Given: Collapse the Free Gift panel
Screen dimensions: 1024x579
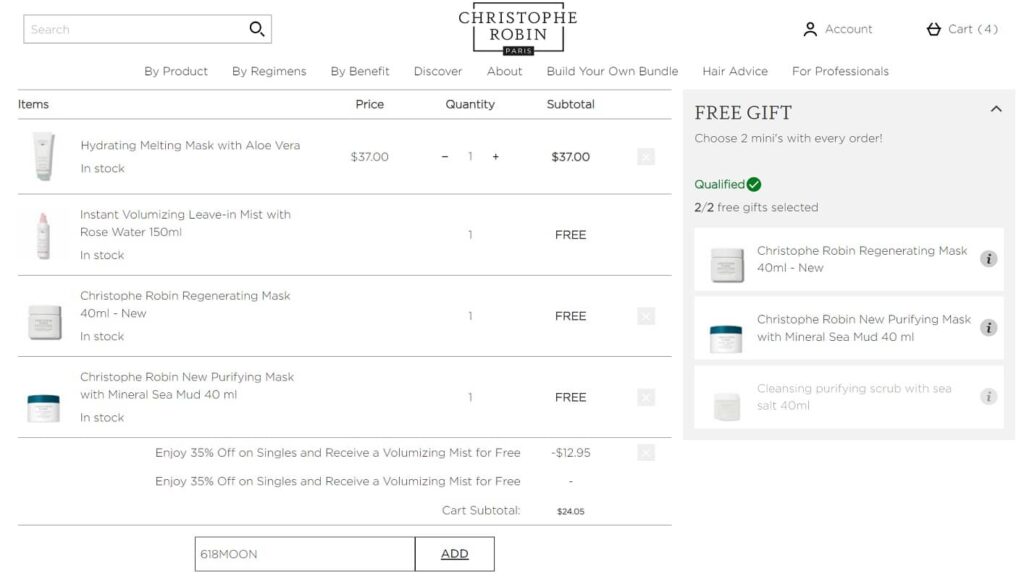Looking at the screenshot, I should pos(996,109).
